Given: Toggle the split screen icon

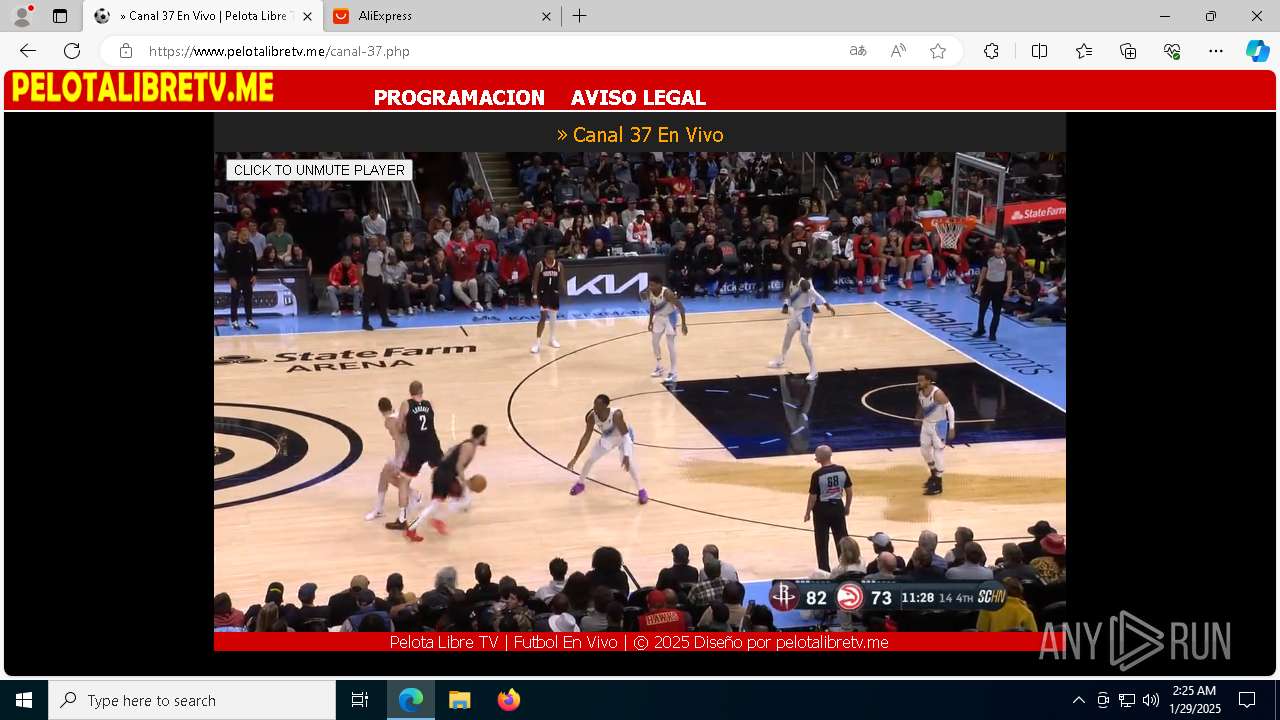Looking at the screenshot, I should [1039, 51].
